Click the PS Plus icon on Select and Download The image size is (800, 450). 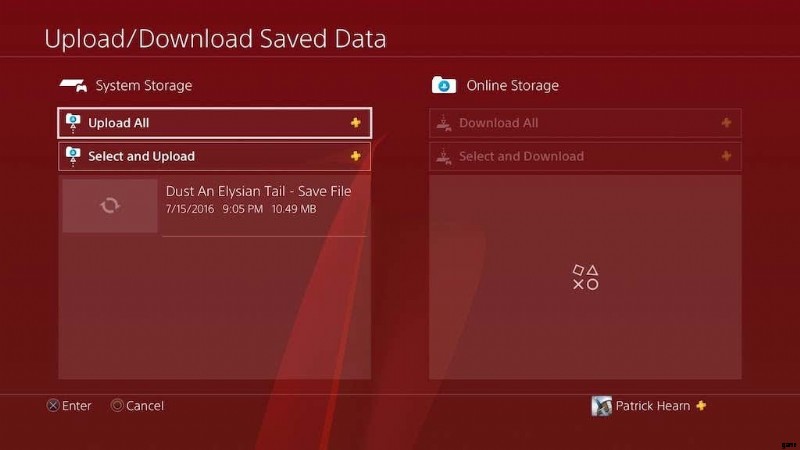(726, 156)
